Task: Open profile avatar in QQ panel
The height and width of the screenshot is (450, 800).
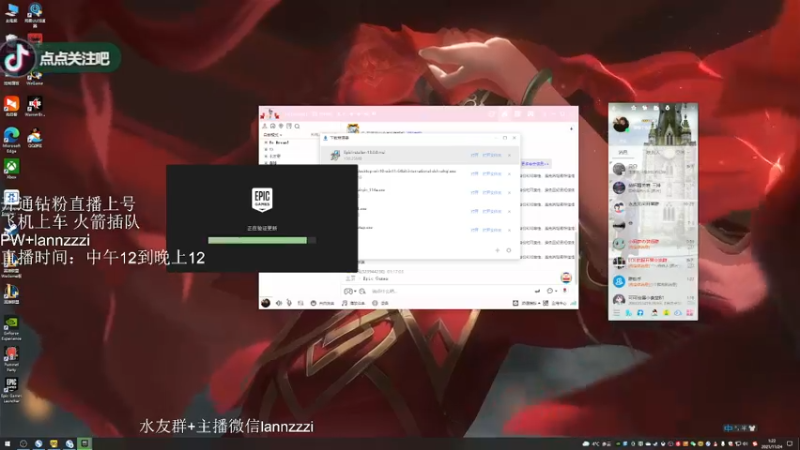Action: pyautogui.click(x=621, y=124)
